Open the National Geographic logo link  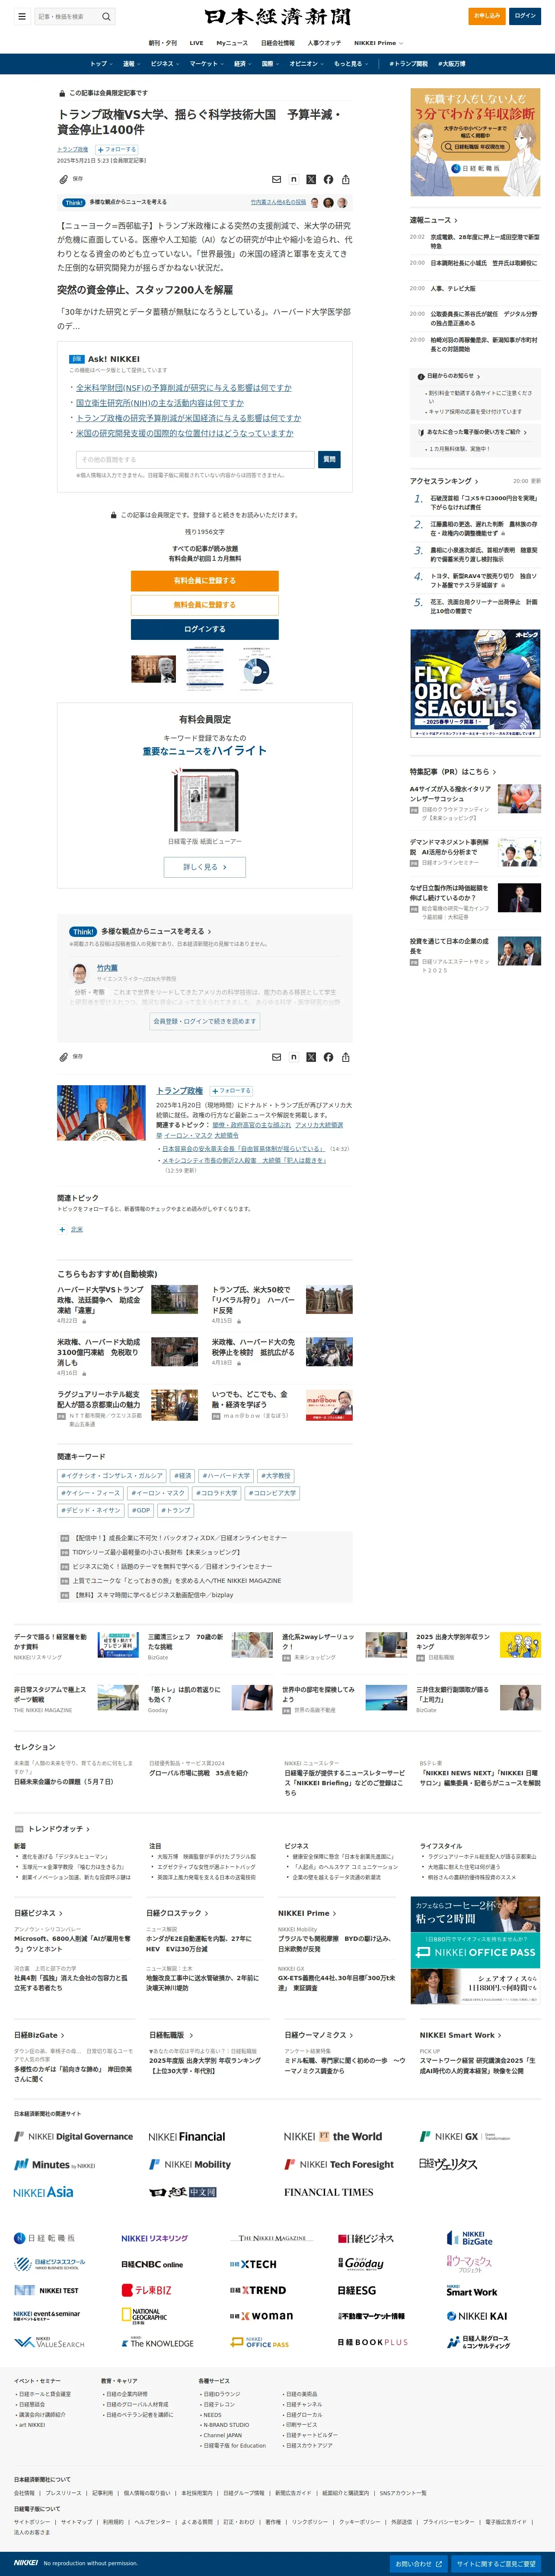(145, 2315)
